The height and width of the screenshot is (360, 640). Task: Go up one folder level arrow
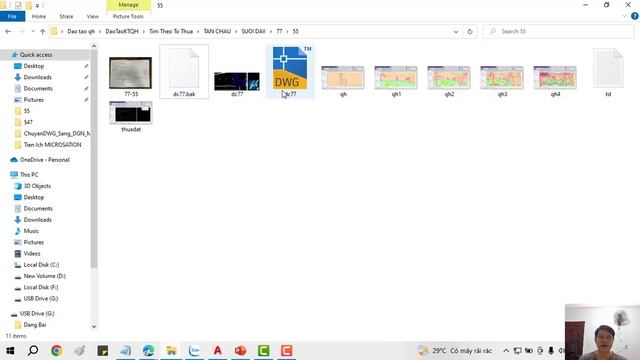tap(42, 31)
